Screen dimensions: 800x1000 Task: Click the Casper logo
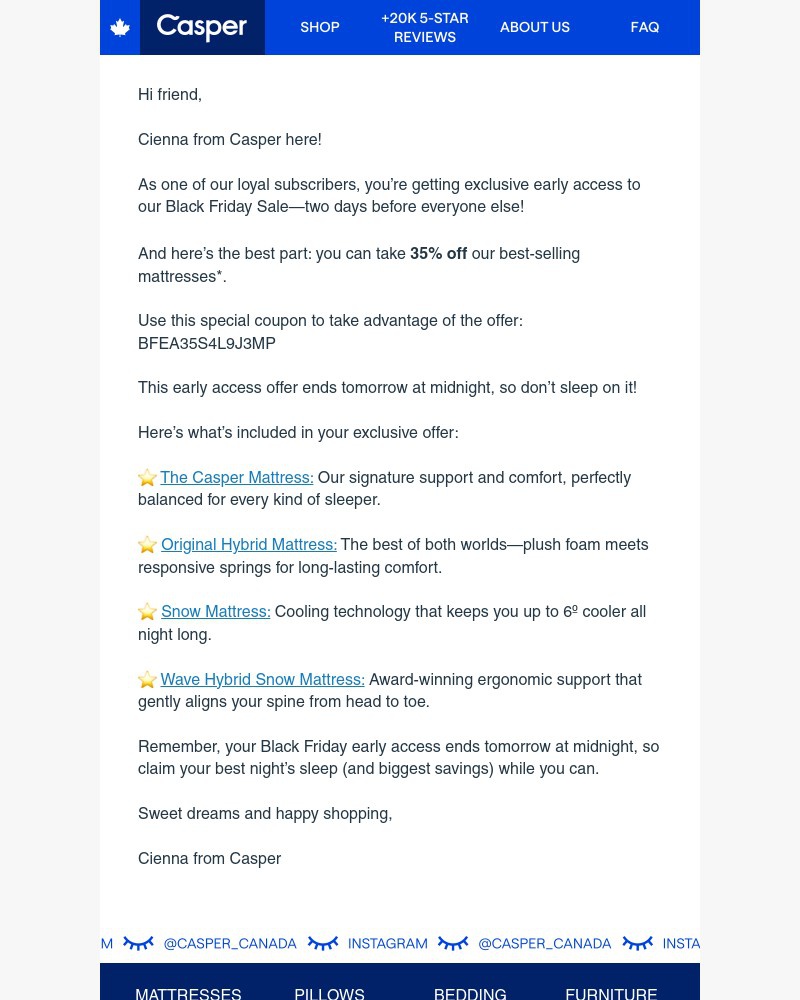202,27
